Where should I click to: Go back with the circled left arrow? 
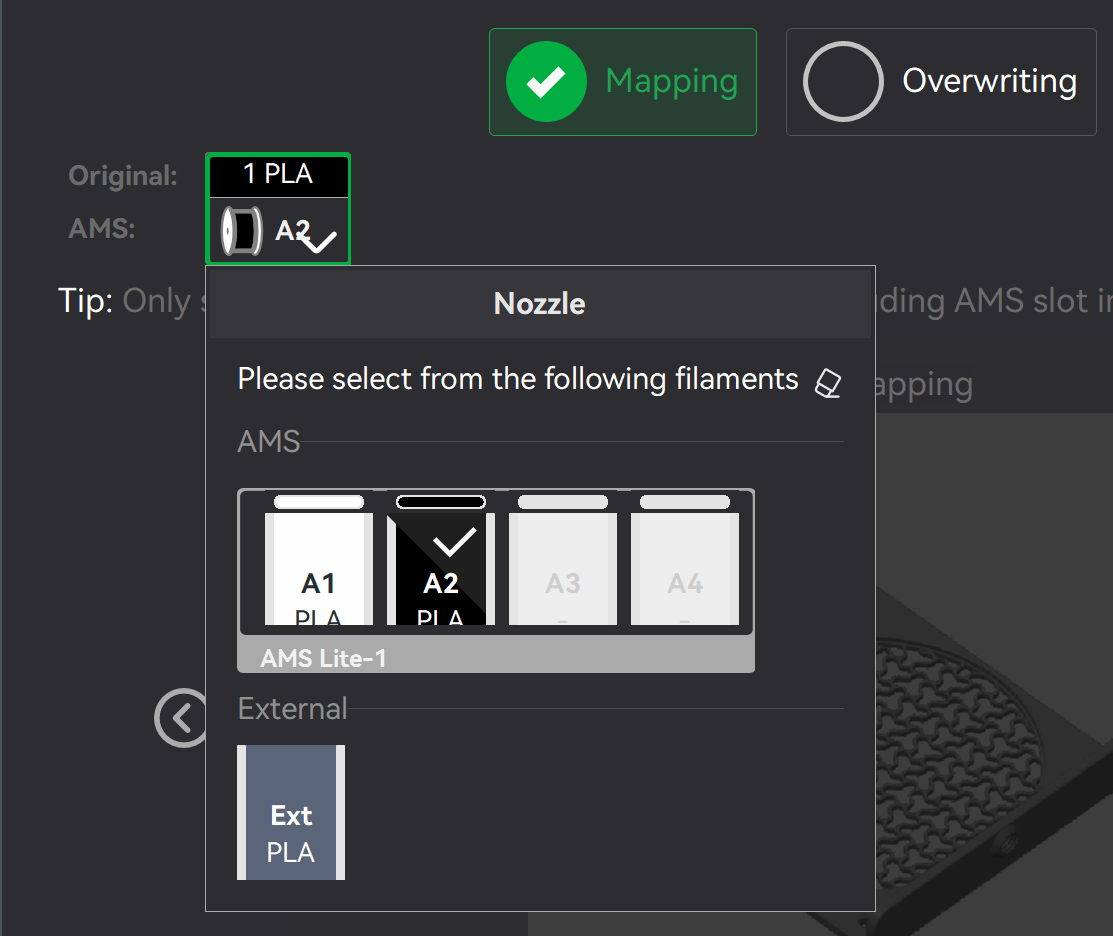tap(182, 718)
